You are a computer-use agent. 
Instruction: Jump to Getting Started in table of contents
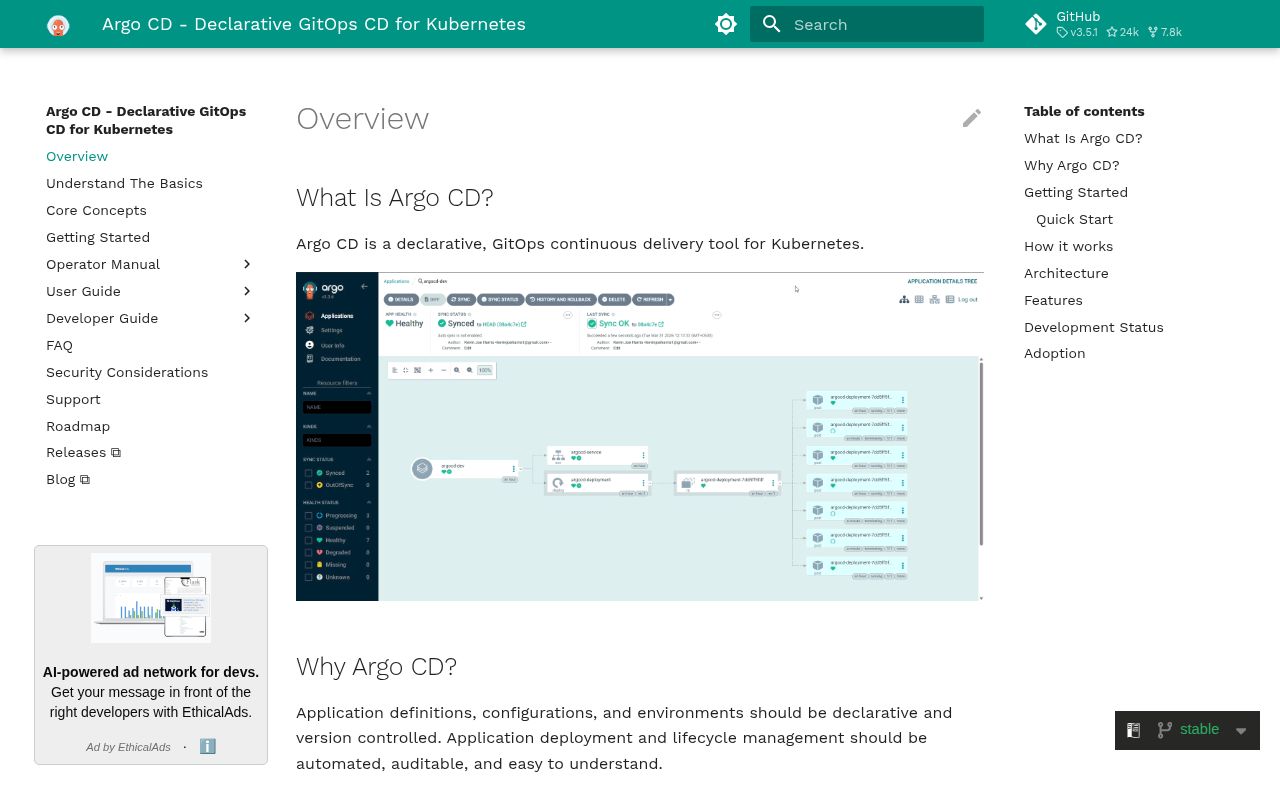1075,192
